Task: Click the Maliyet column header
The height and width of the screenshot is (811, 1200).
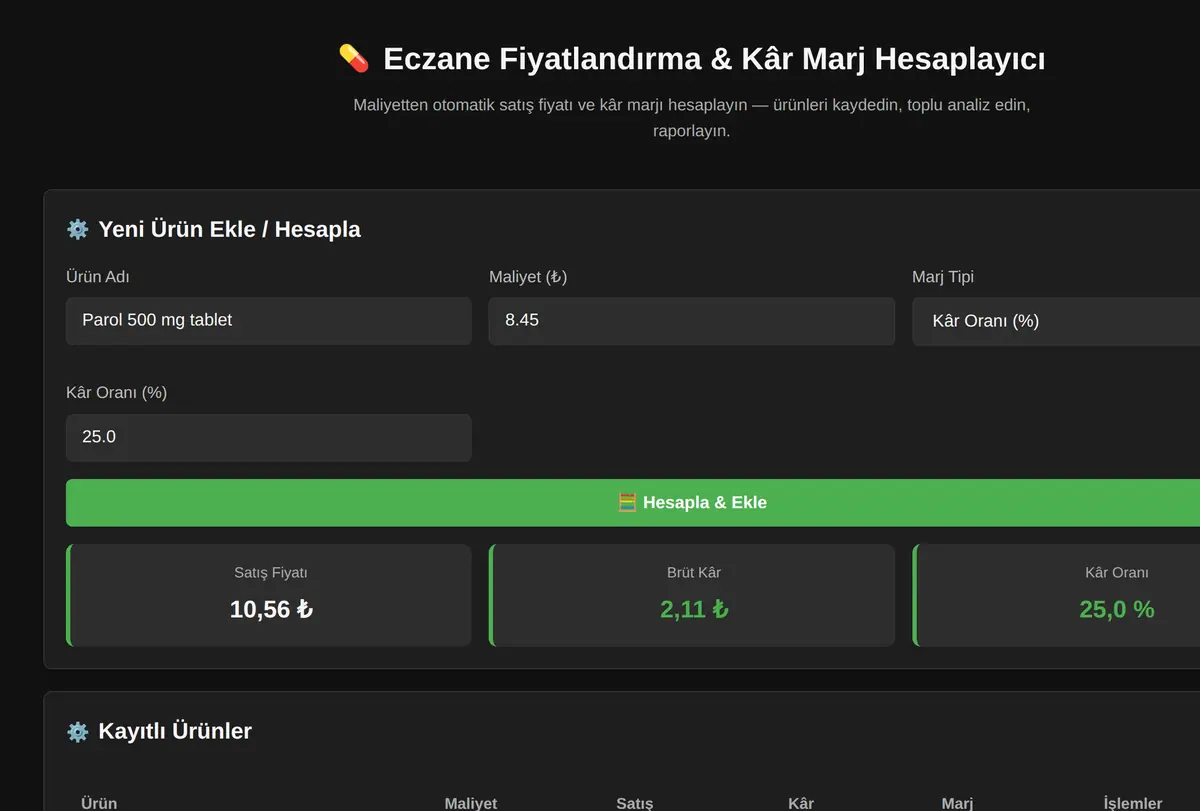Action: [x=471, y=803]
